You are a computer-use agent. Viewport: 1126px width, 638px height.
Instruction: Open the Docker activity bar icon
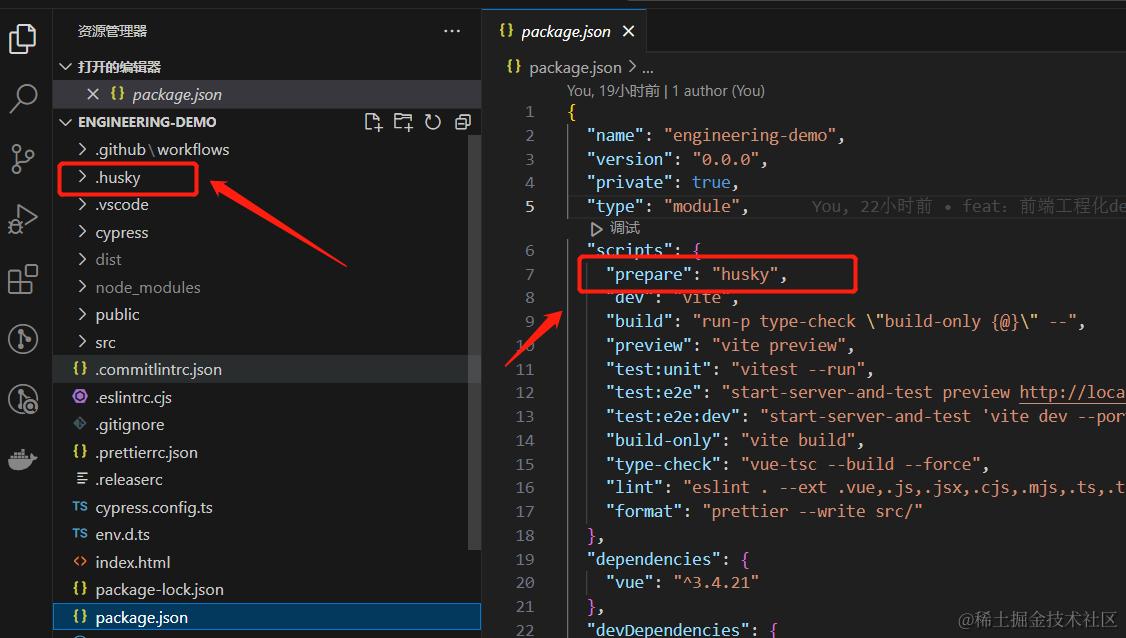click(x=22, y=458)
